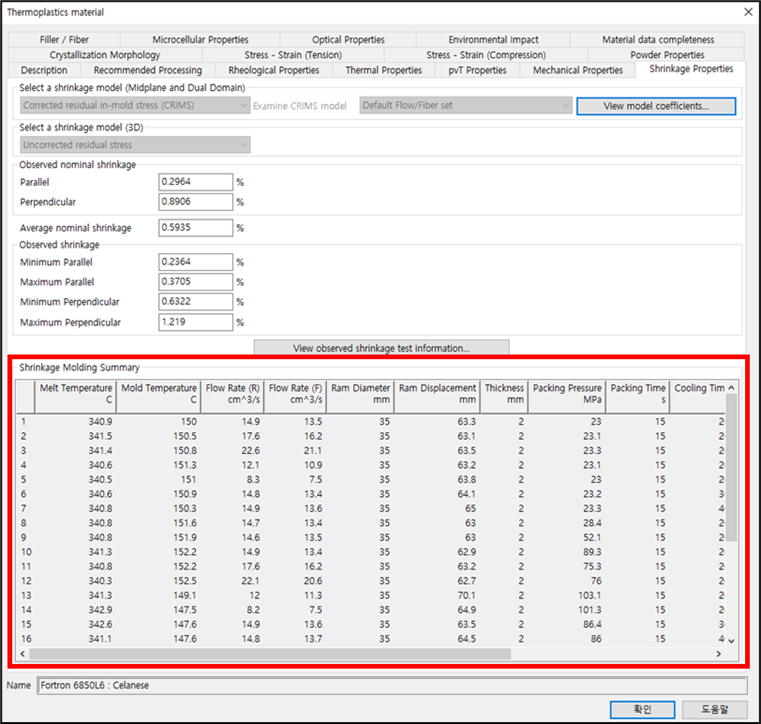Image resolution: width=761 pixels, height=724 pixels.
Task: Click the View model coefficients button
Action: 655,105
